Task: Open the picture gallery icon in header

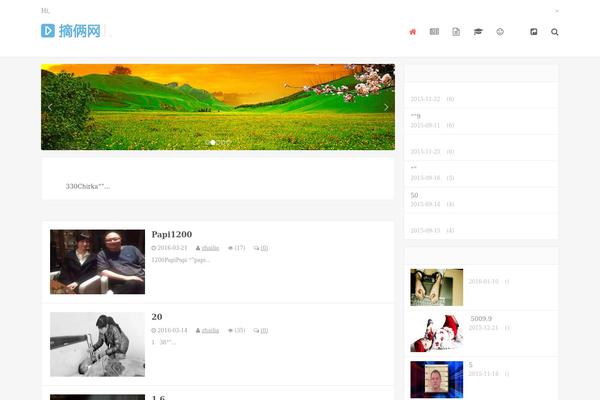Action: click(x=533, y=32)
